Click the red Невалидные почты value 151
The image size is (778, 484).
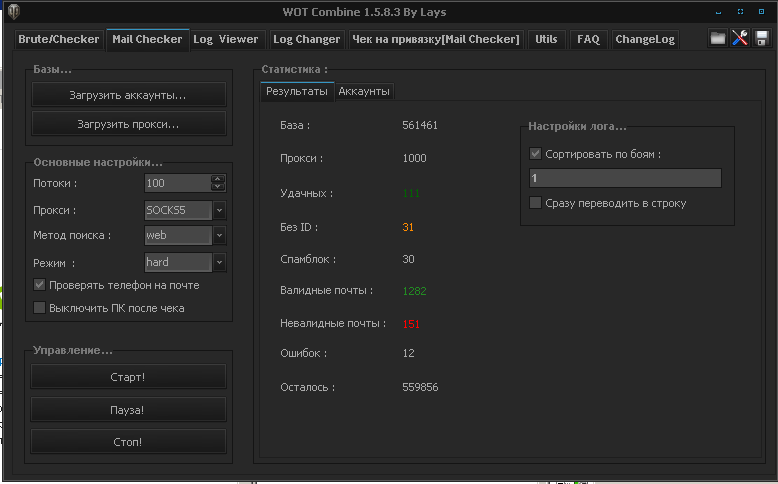[411, 324]
